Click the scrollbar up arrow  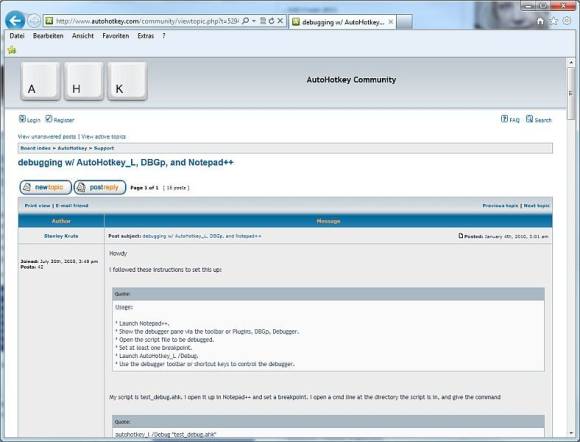[x=571, y=63]
